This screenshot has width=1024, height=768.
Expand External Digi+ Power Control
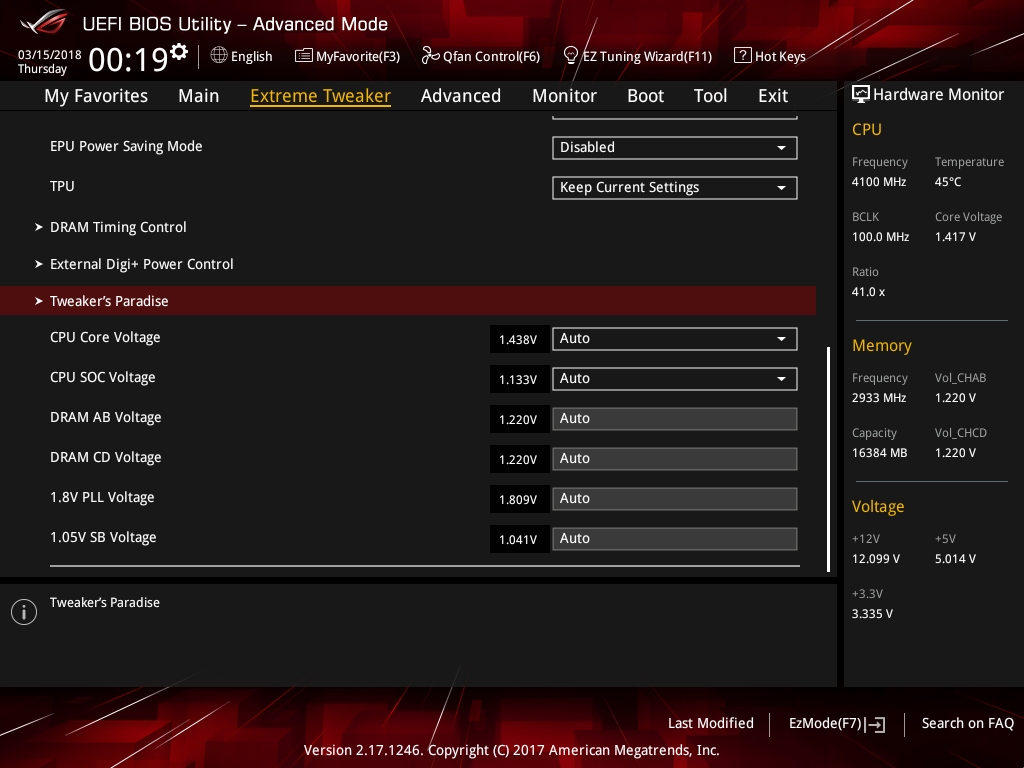tap(141, 264)
